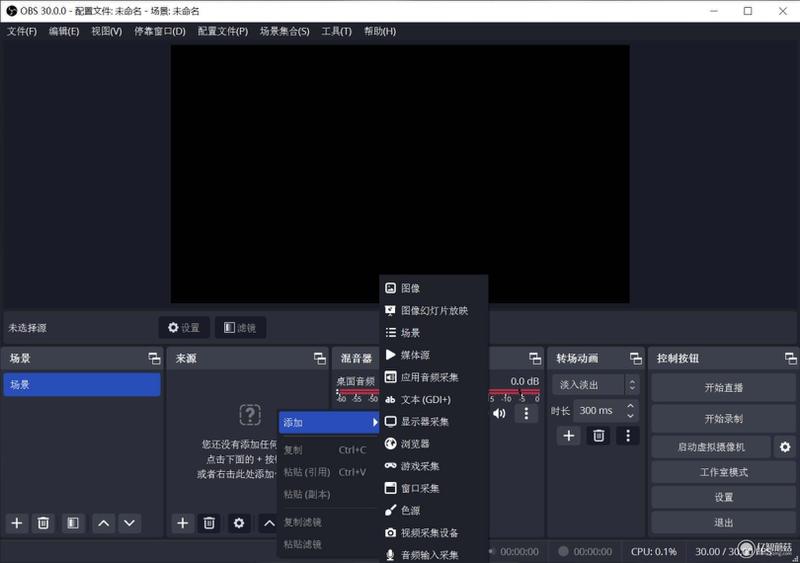The image size is (800, 563).
Task: Pop out the 场景 dock panel
Action: [154, 358]
